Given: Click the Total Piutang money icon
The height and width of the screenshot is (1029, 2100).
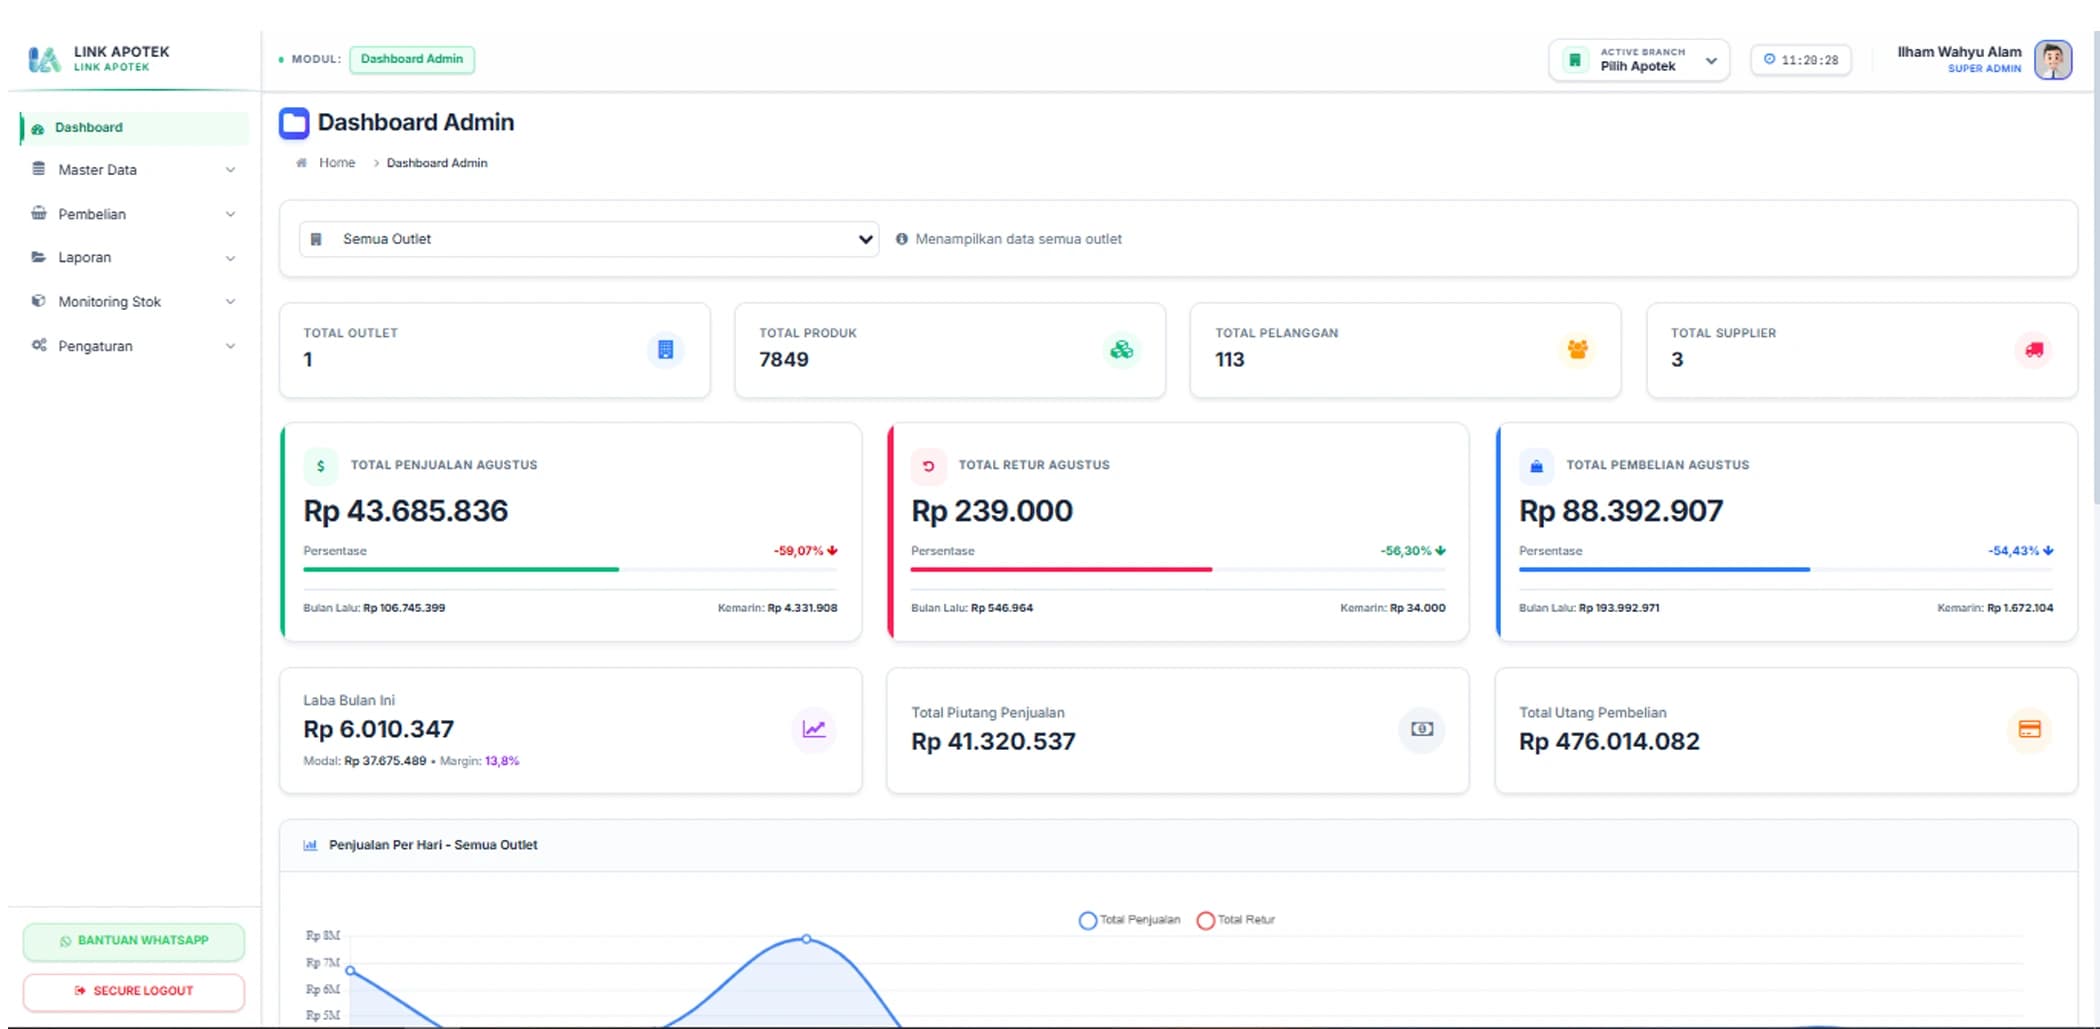Looking at the screenshot, I should pos(1422,729).
